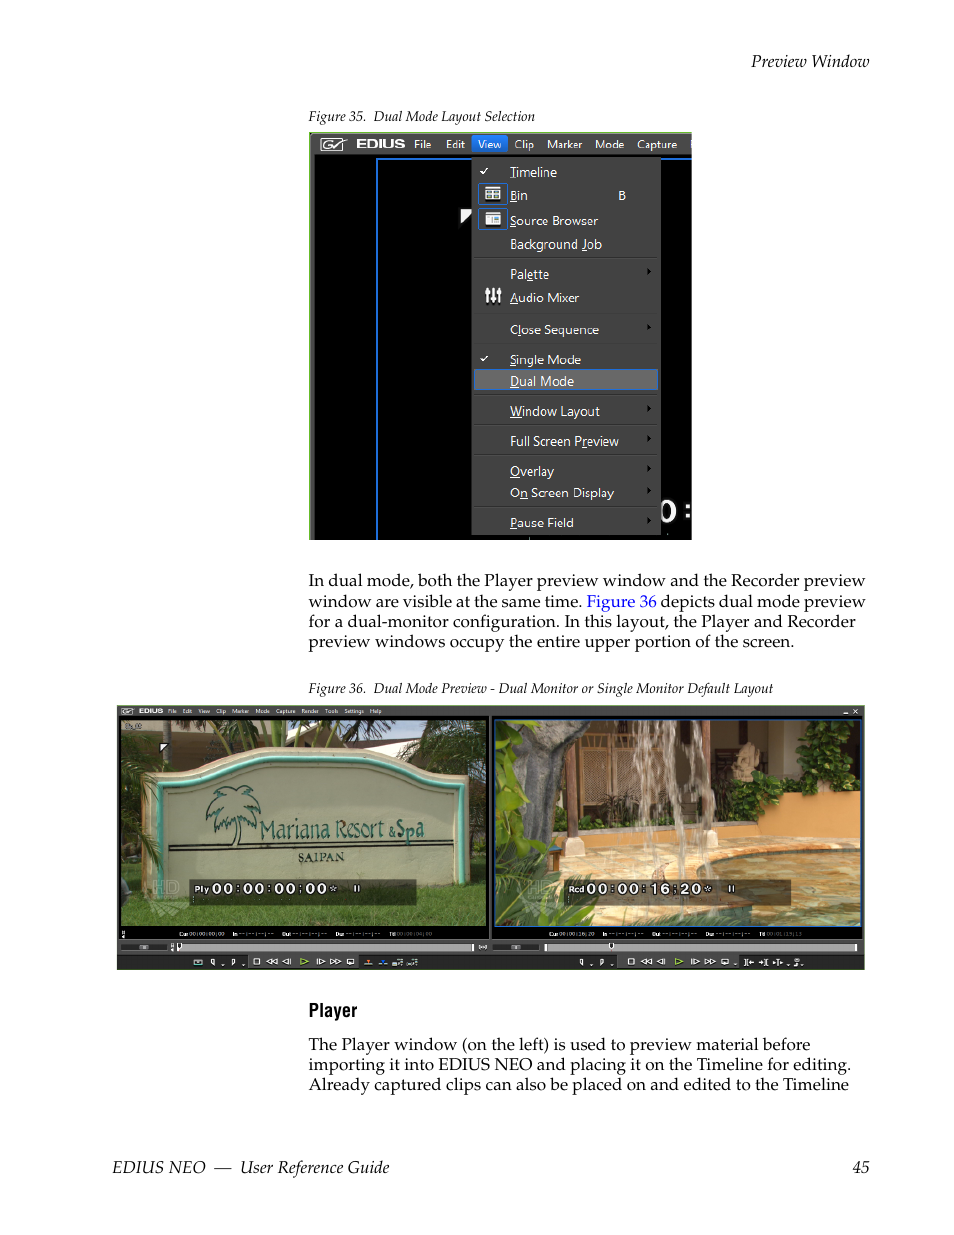Step to previous frame in Player

(x=287, y=962)
